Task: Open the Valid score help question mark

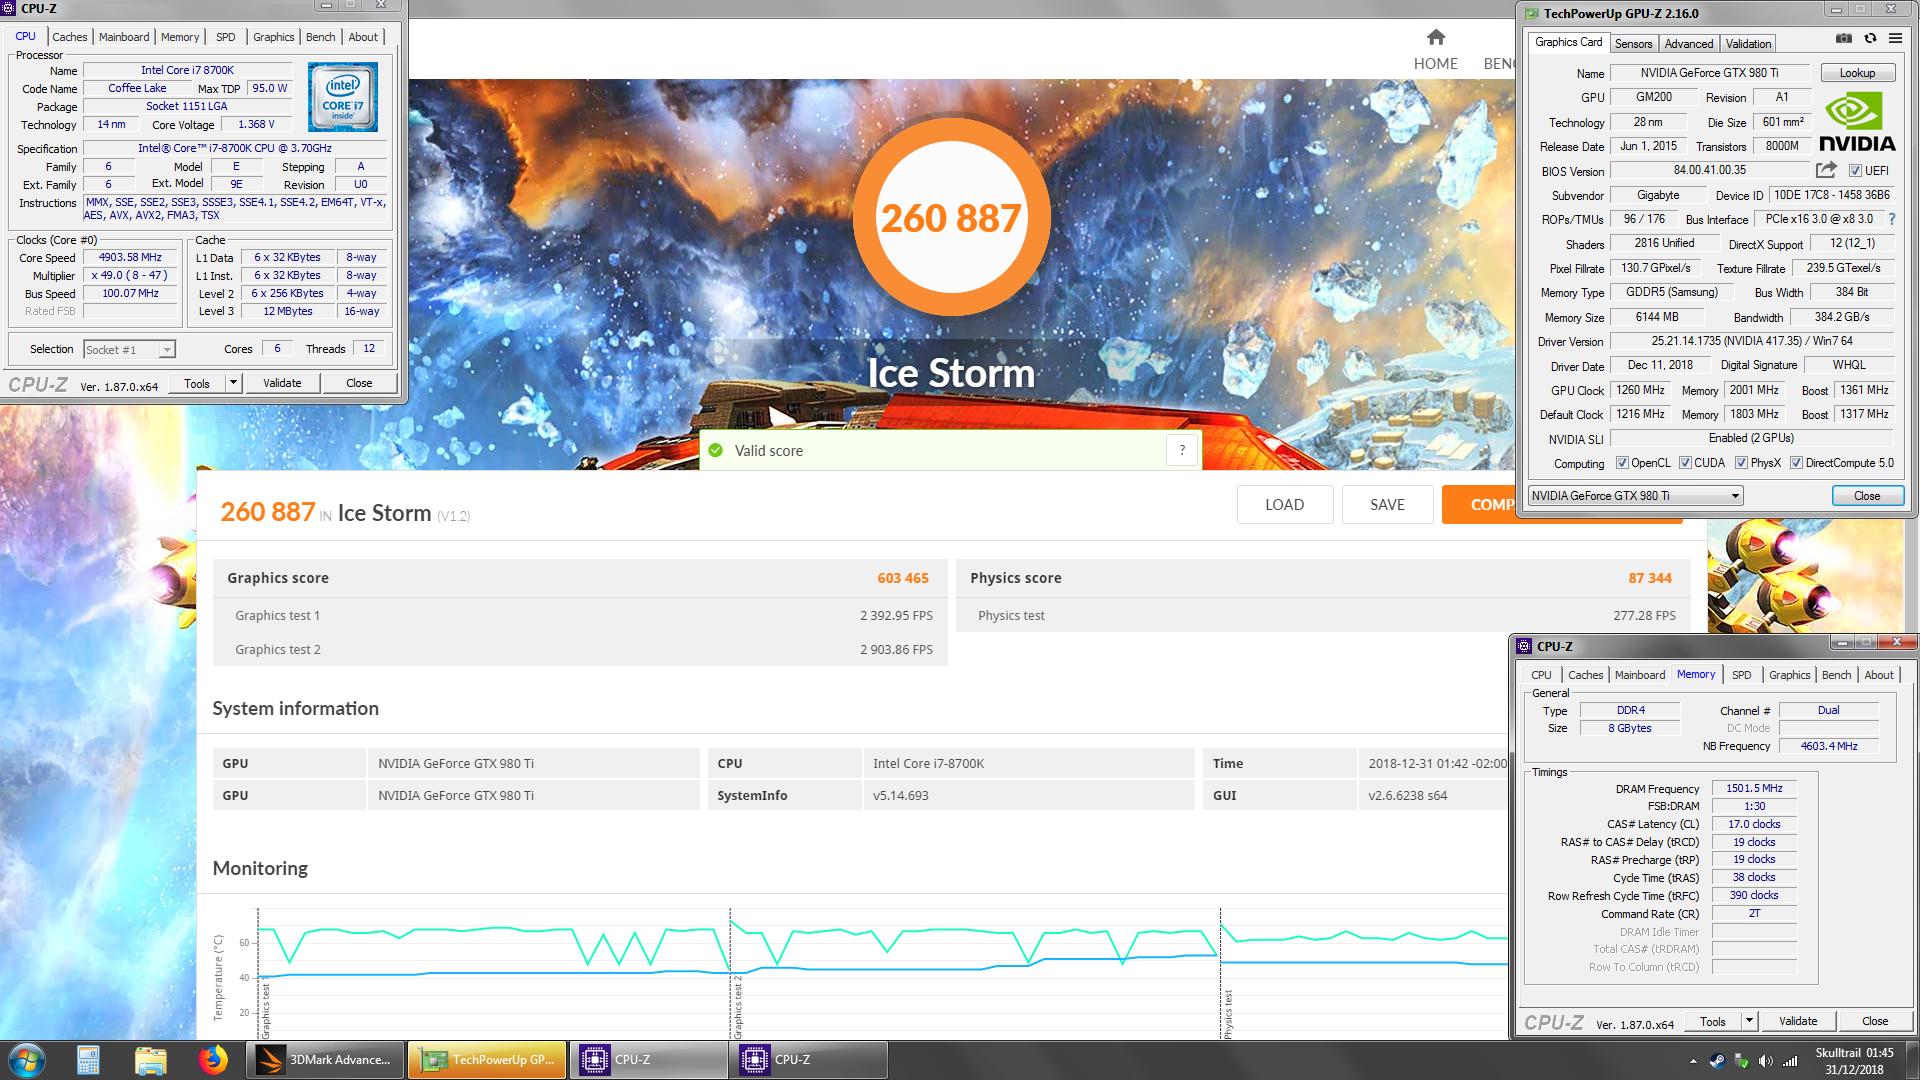Action: pyautogui.click(x=1182, y=450)
